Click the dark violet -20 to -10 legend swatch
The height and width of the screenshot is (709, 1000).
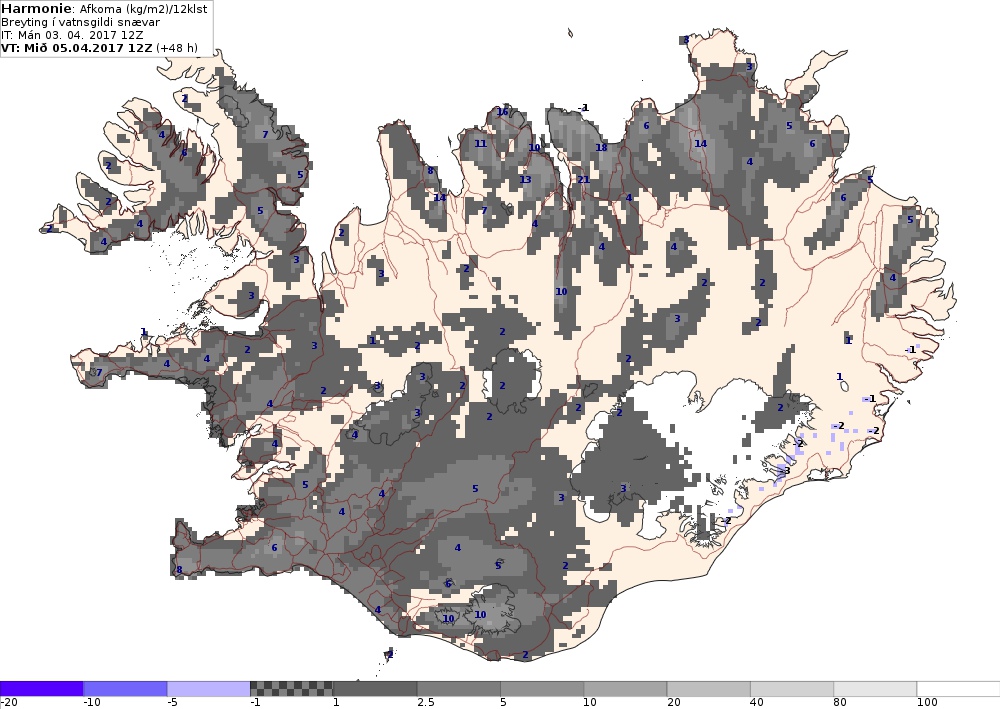coord(41,689)
